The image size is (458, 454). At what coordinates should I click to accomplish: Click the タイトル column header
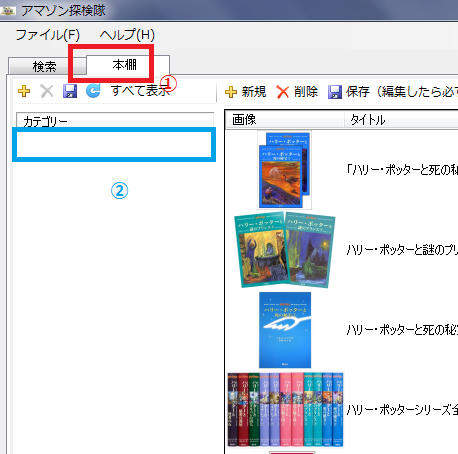(401, 119)
